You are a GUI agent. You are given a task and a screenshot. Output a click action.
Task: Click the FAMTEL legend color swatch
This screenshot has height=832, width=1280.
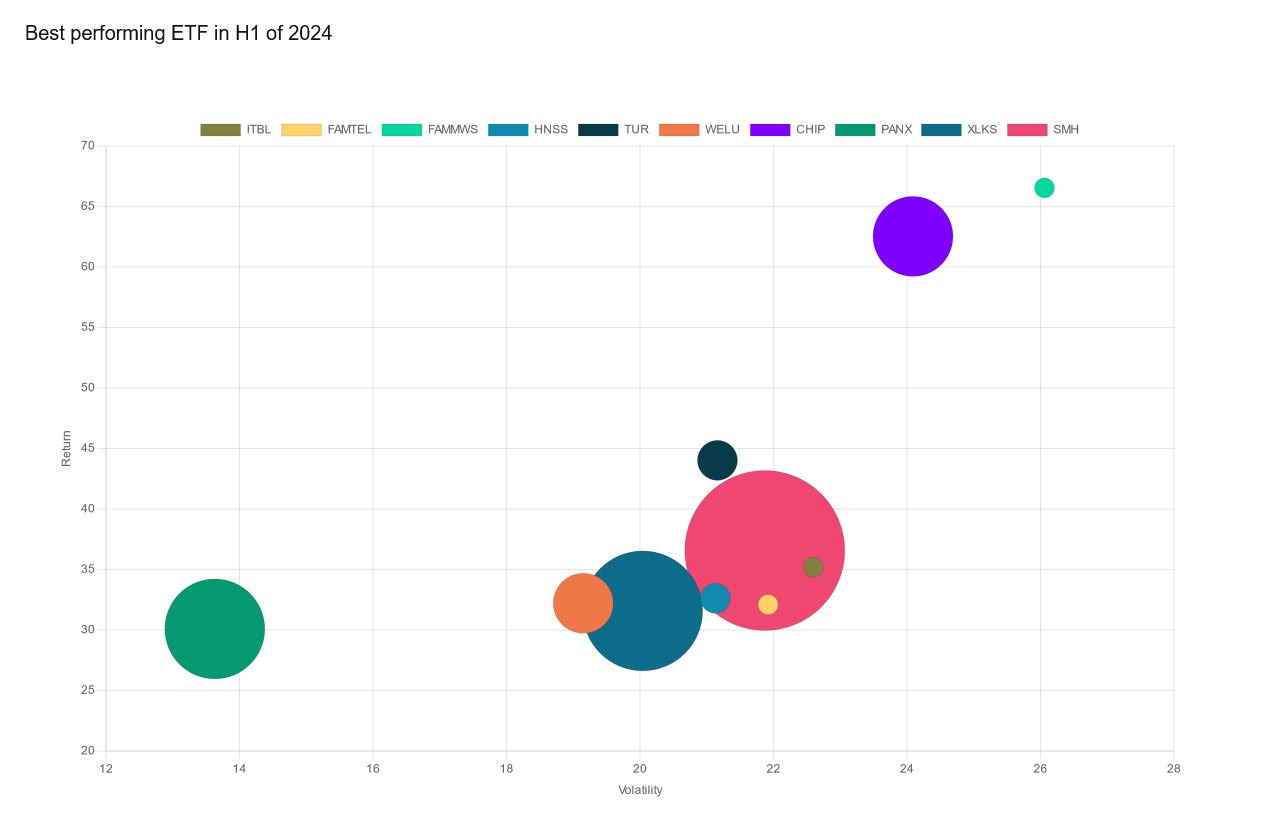coord(301,130)
